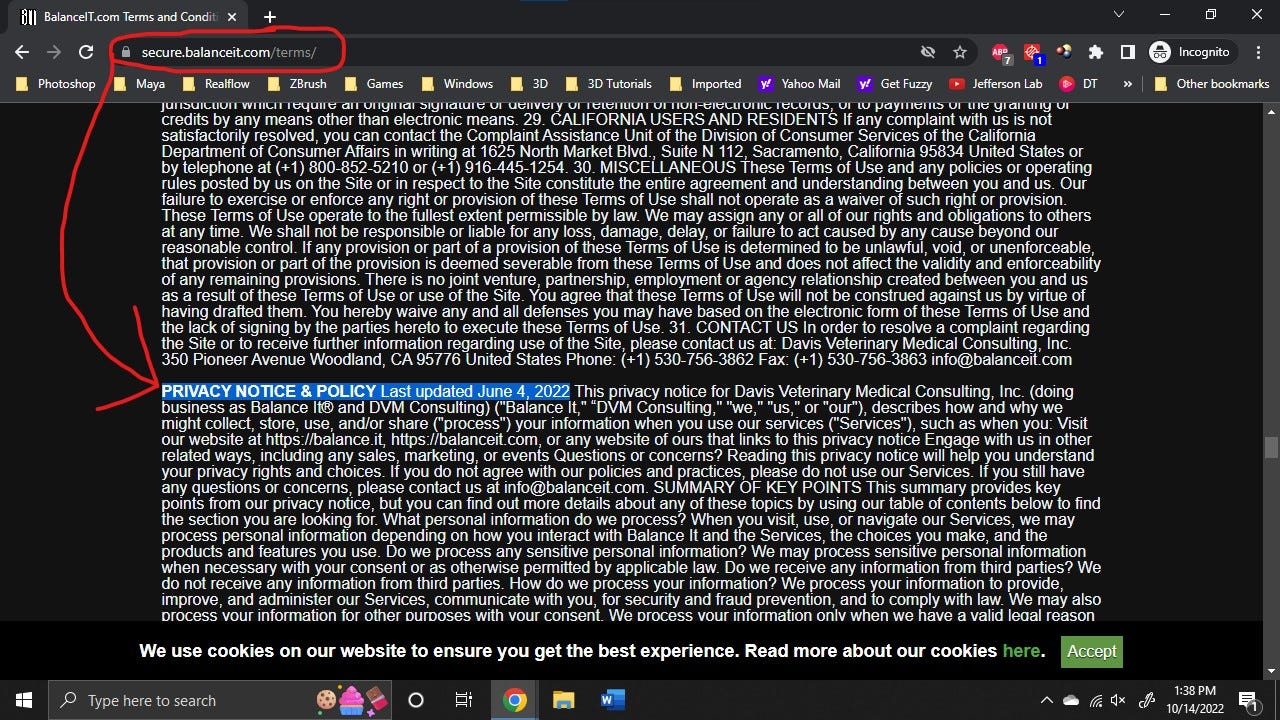Show hidden system tray icons
This screenshot has height=720, width=1280.
tap(1047, 700)
